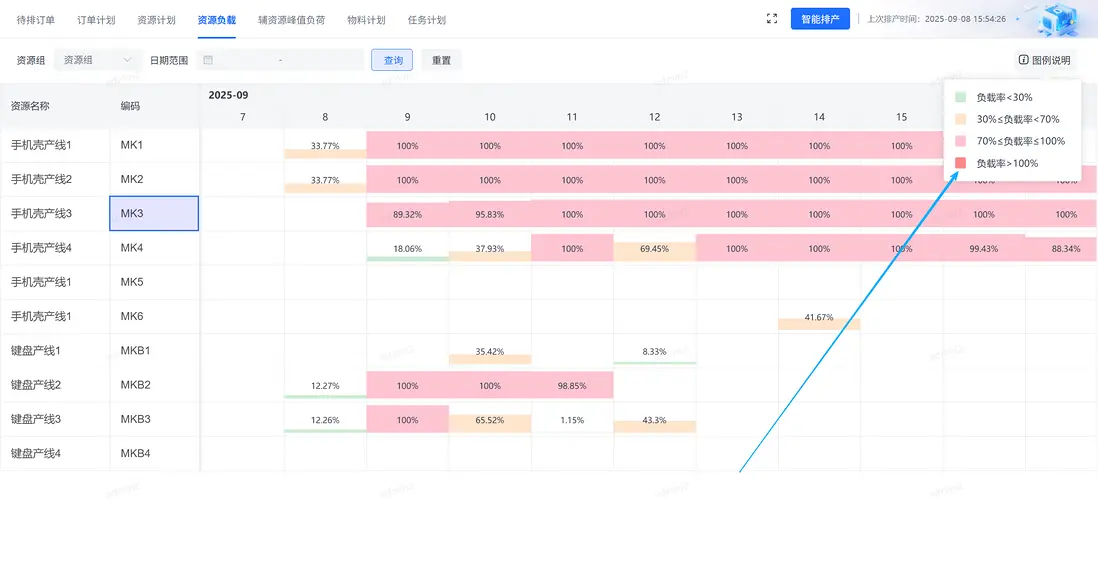Click the calendar icon in date range

tap(208, 60)
